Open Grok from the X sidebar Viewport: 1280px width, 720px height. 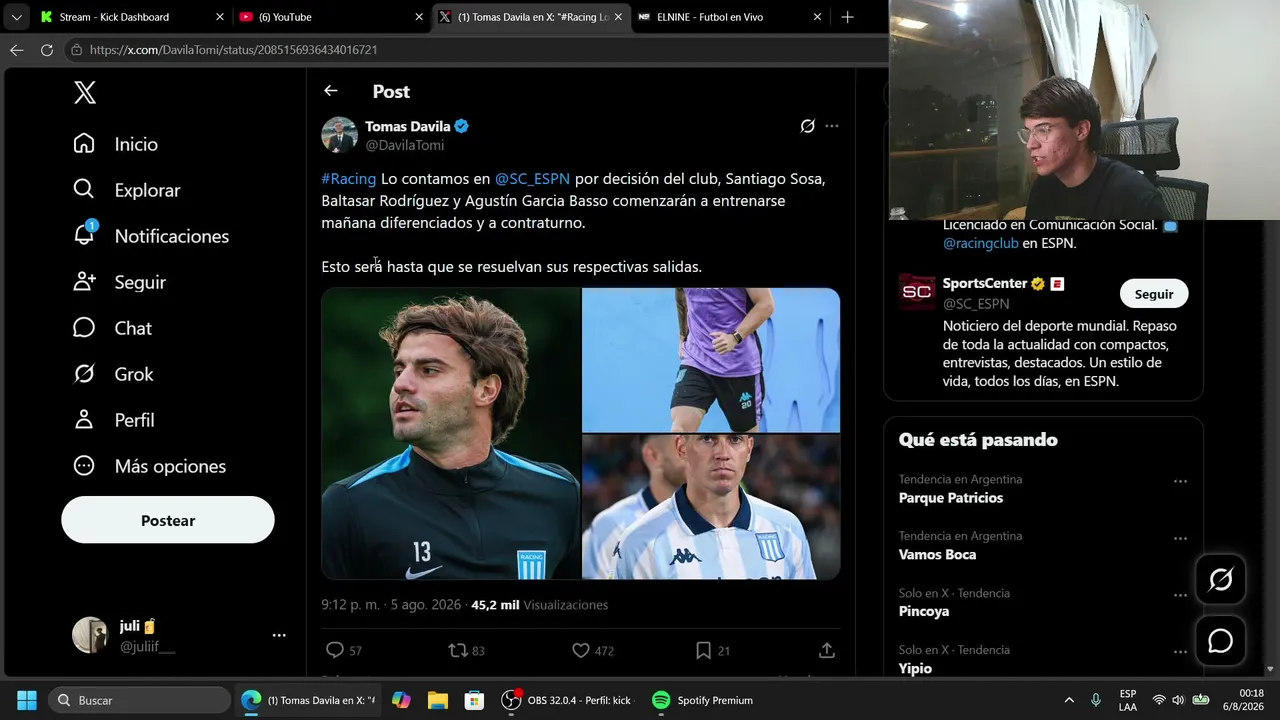114,374
